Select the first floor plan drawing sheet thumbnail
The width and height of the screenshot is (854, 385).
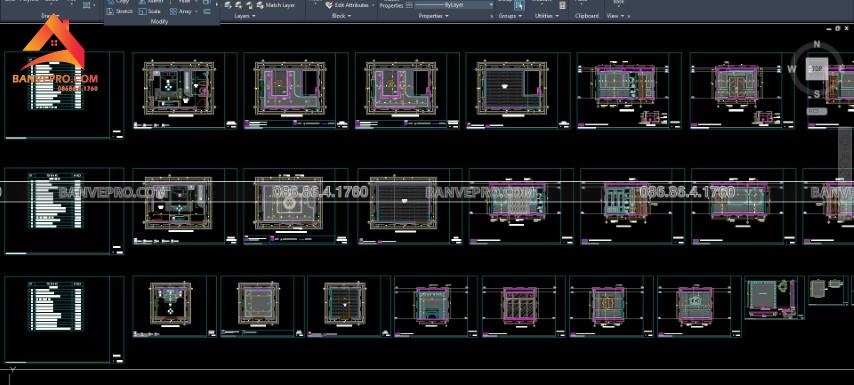(x=185, y=91)
